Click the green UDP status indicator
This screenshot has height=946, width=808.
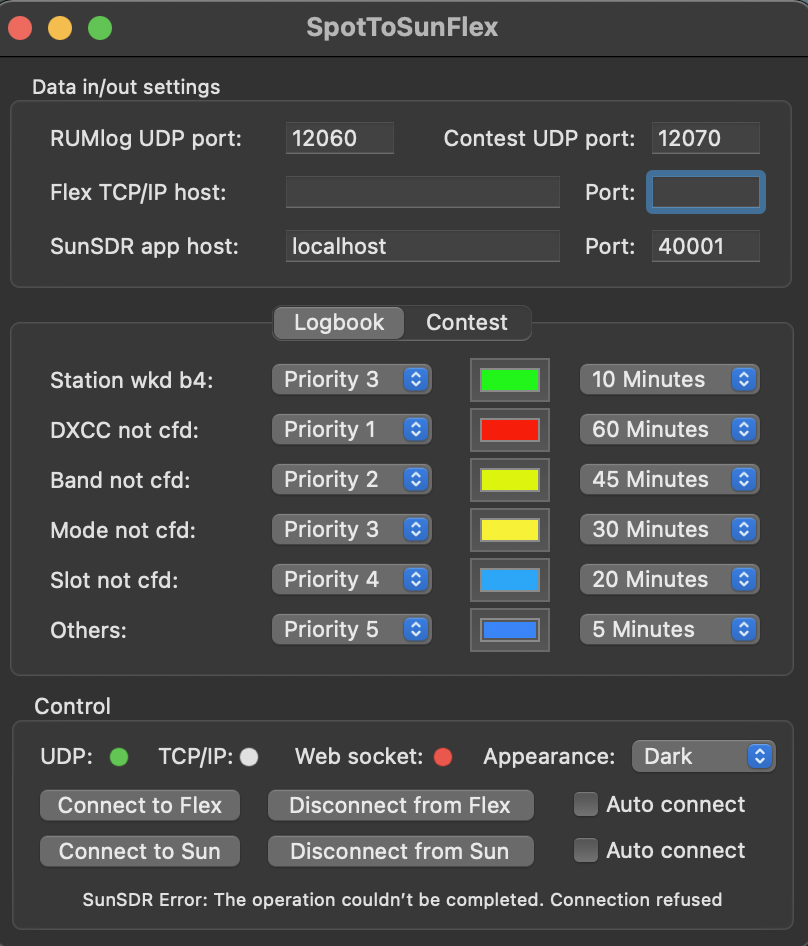coord(119,757)
